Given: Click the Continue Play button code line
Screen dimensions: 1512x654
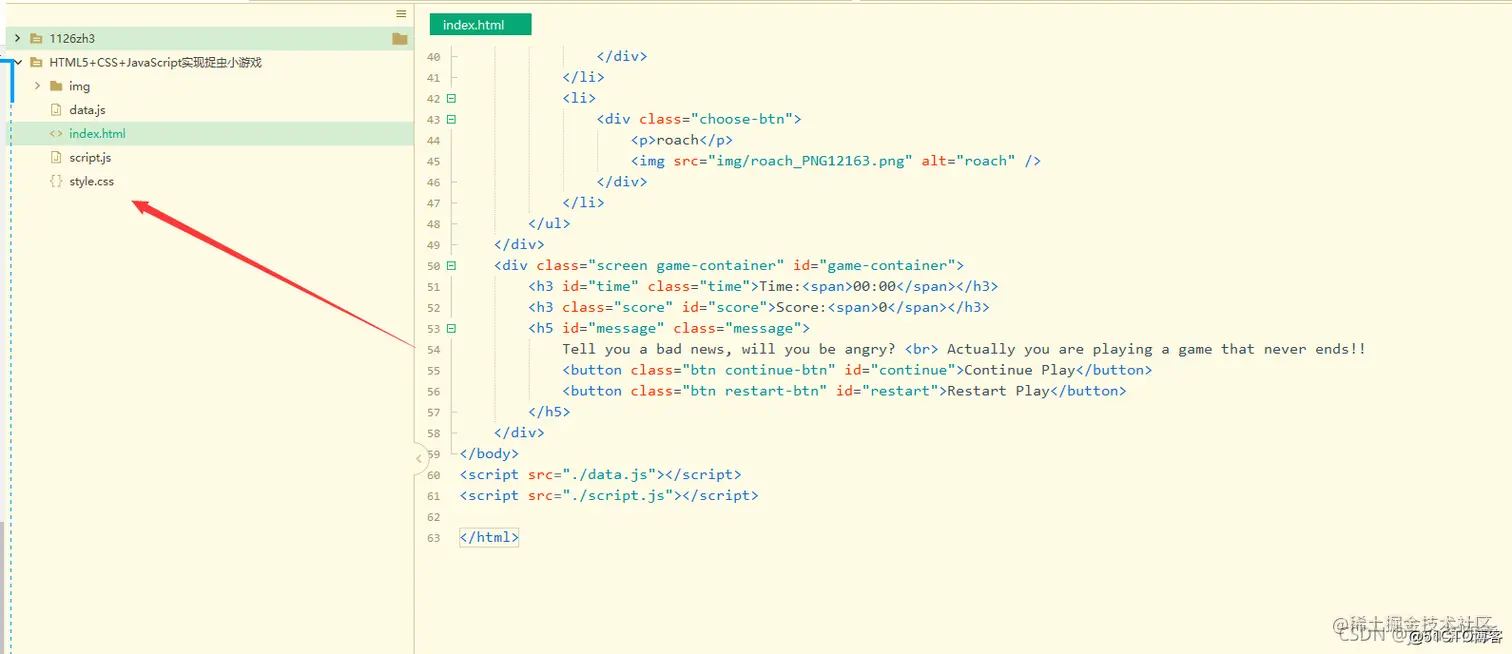Looking at the screenshot, I should 857,370.
